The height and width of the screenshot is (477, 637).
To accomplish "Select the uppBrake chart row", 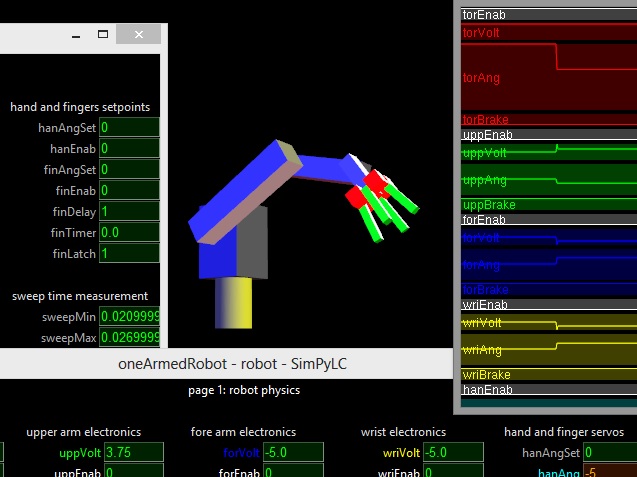I will [549, 204].
